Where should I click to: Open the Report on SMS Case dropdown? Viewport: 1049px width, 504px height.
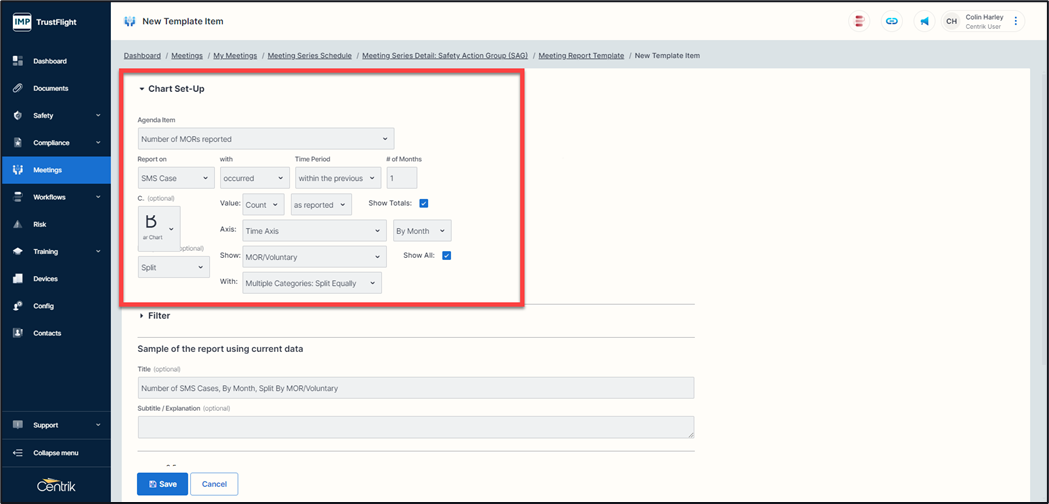pyautogui.click(x=176, y=178)
